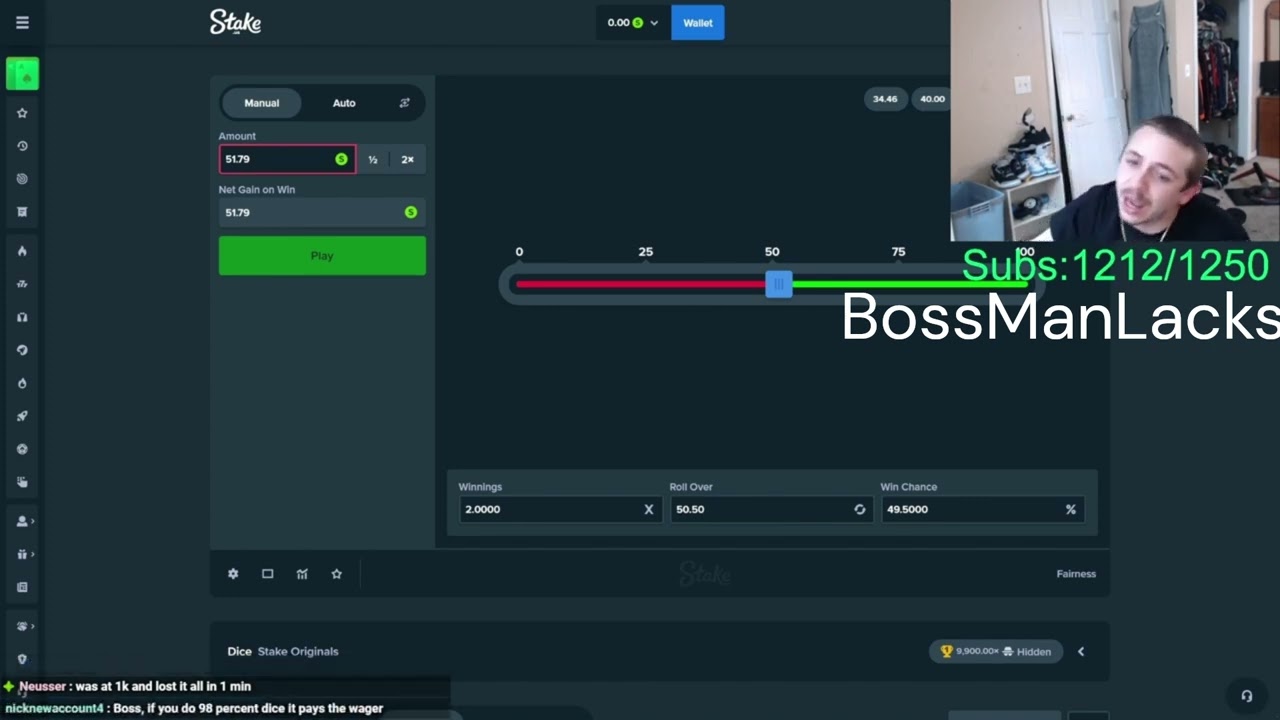Expand the people group section in sidebar
This screenshot has width=1280, height=720.
tap(24, 626)
